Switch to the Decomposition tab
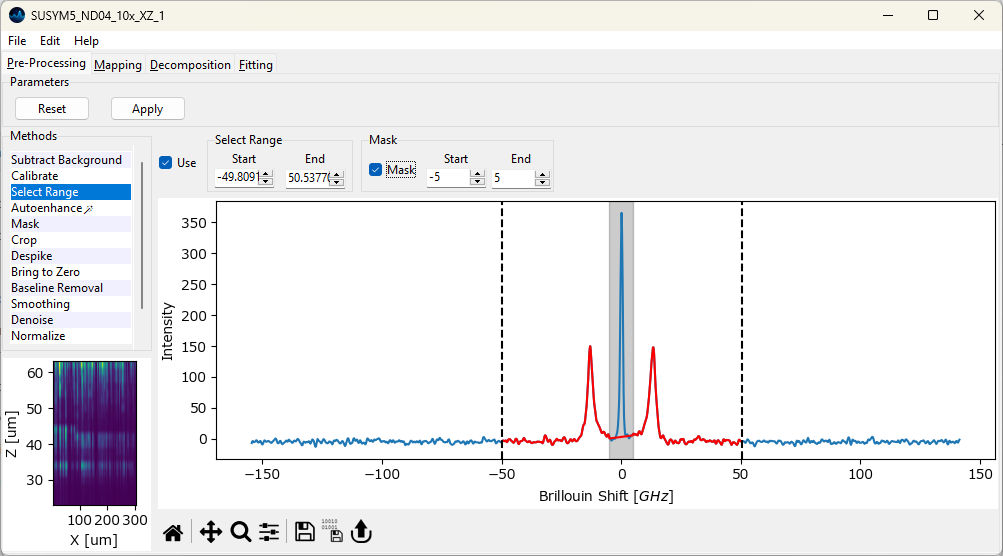The height and width of the screenshot is (556, 1003). pyautogui.click(x=190, y=65)
